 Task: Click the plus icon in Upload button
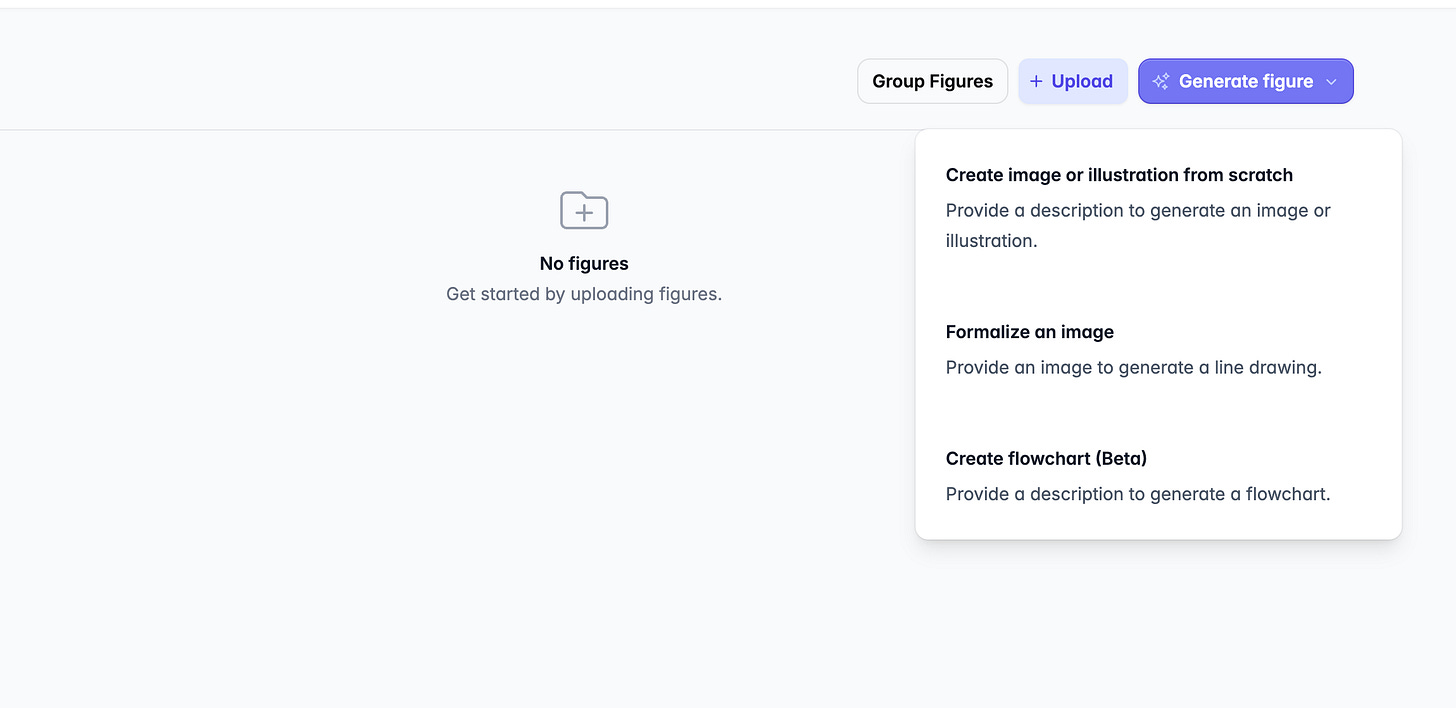click(1036, 81)
